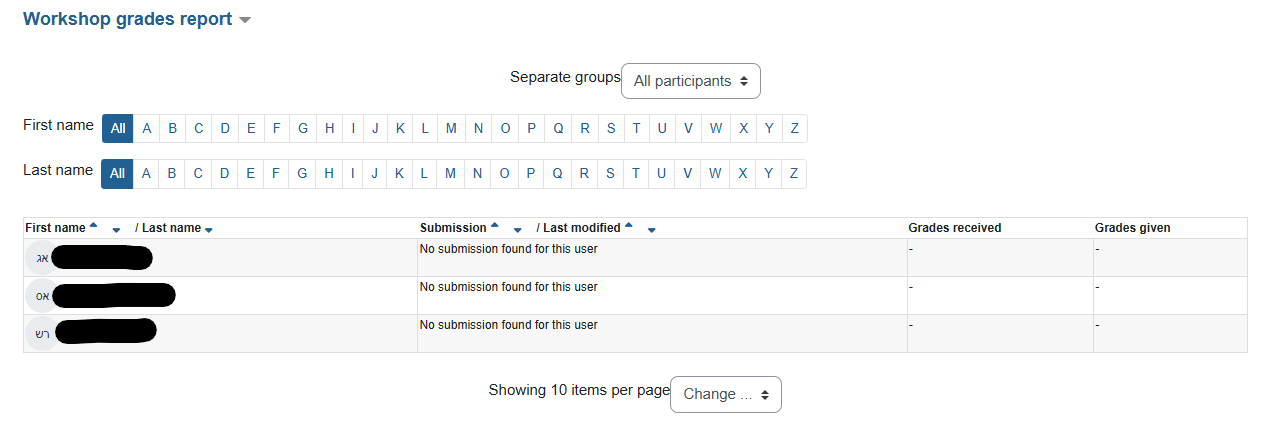Filter Last name by letter P
The height and width of the screenshot is (432, 1268).
pyautogui.click(x=531, y=173)
